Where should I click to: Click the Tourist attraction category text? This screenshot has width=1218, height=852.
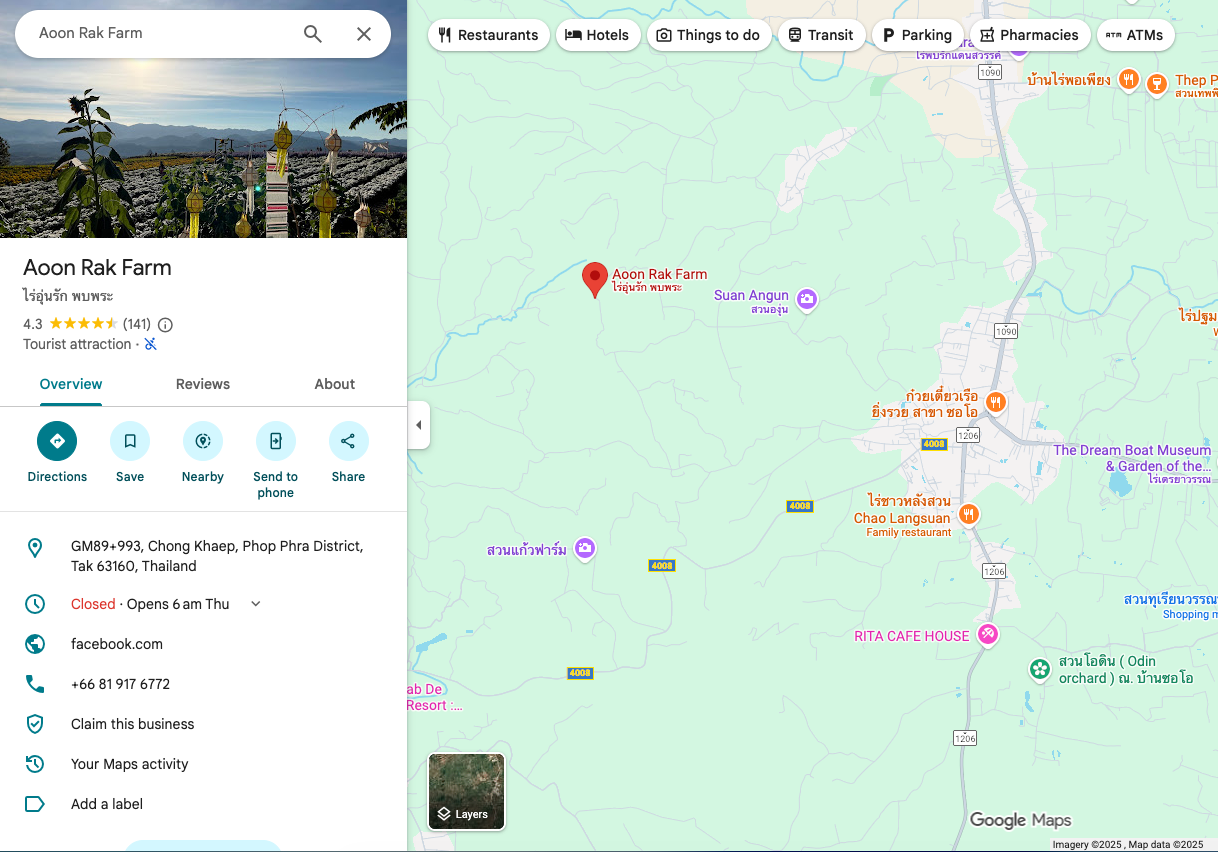[77, 344]
